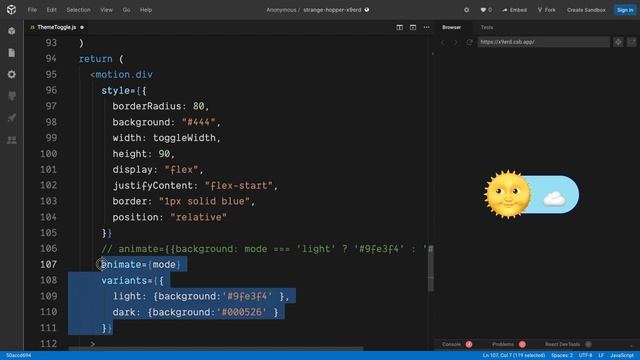640x360 pixels.
Task: Open the Edit menu
Action: click(51, 10)
